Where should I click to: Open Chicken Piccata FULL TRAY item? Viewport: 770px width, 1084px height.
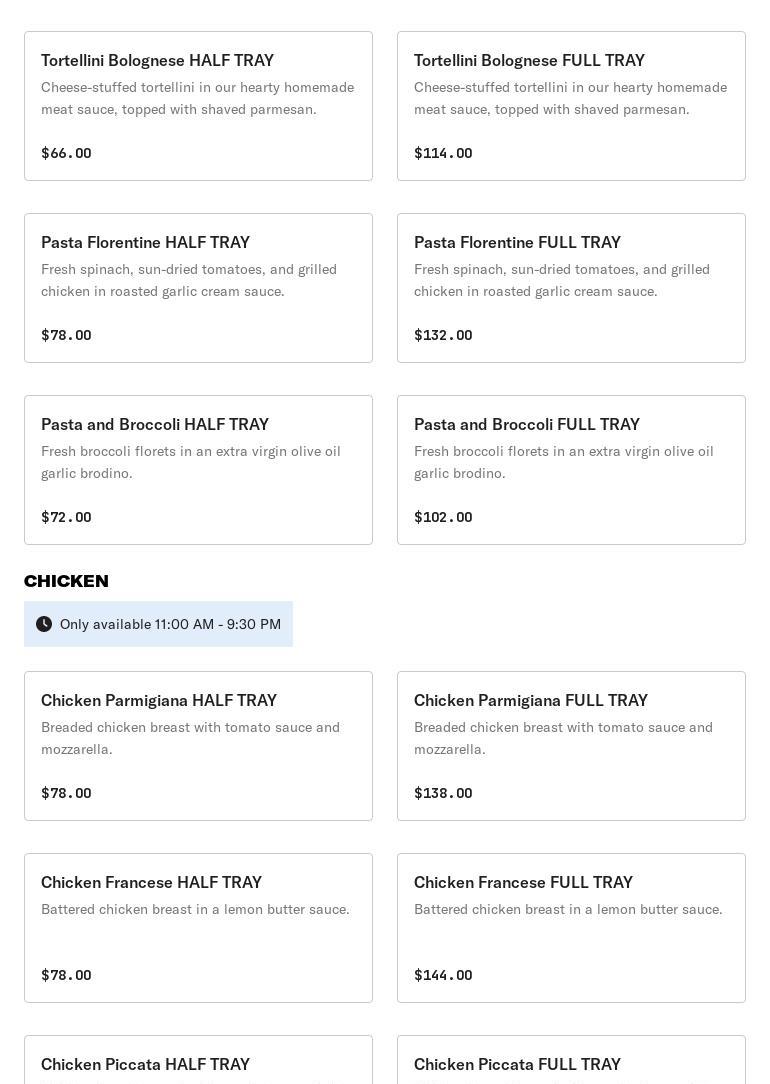coord(571,1063)
